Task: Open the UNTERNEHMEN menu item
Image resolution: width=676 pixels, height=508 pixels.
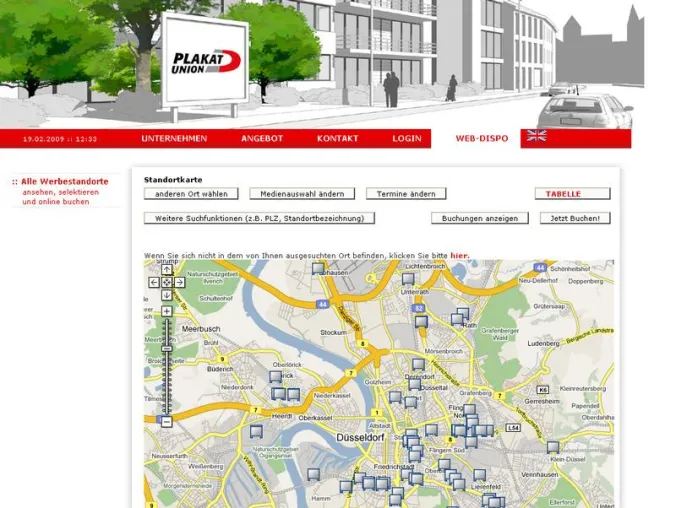Action: click(174, 138)
